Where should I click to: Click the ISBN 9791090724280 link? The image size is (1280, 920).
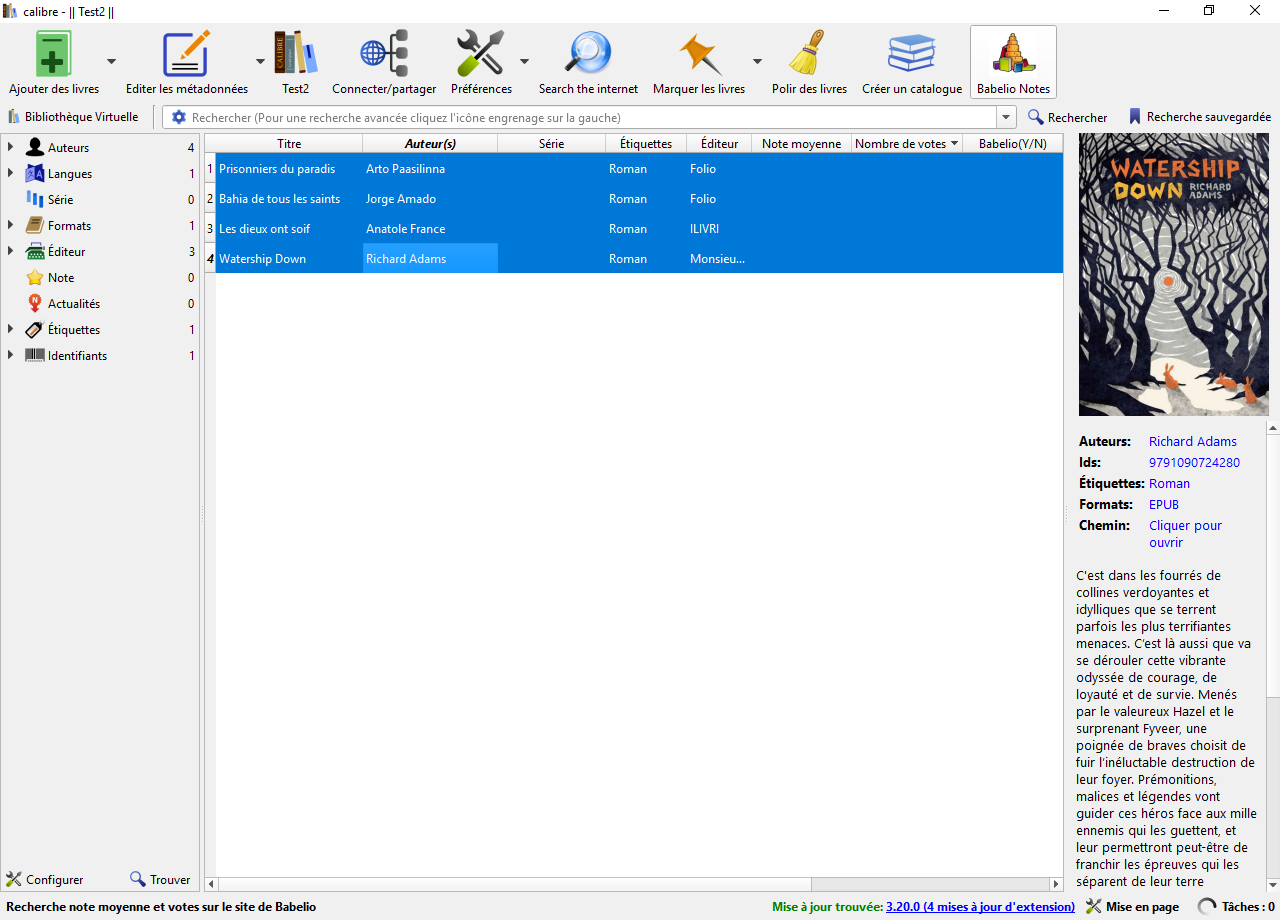(x=1194, y=462)
